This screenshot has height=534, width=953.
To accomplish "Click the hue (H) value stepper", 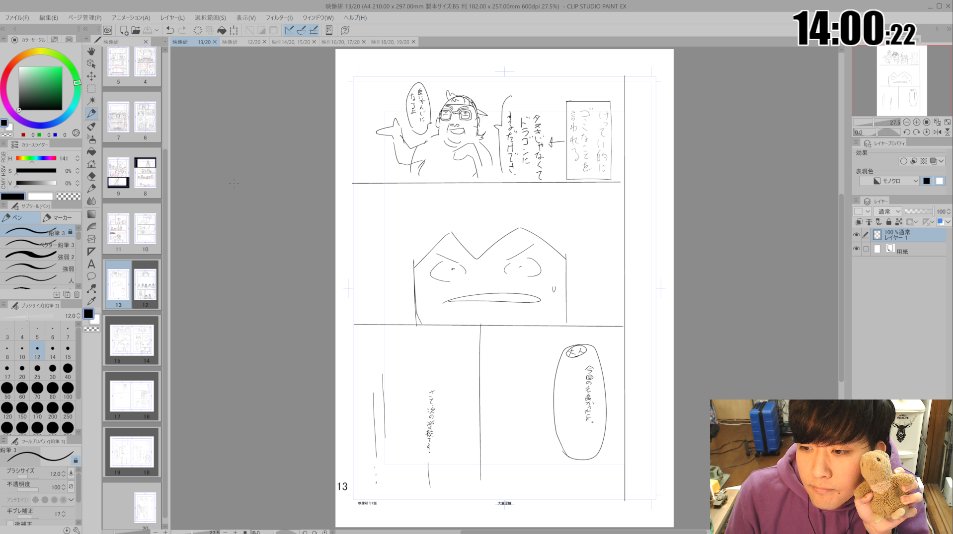I will [77, 159].
